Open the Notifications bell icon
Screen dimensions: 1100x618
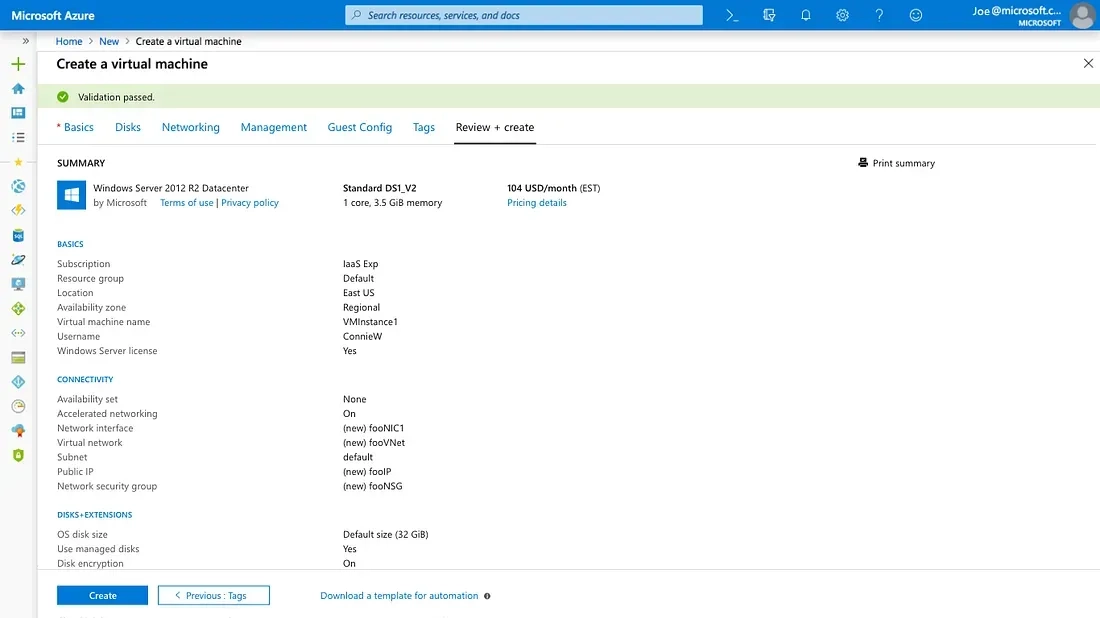click(x=805, y=15)
